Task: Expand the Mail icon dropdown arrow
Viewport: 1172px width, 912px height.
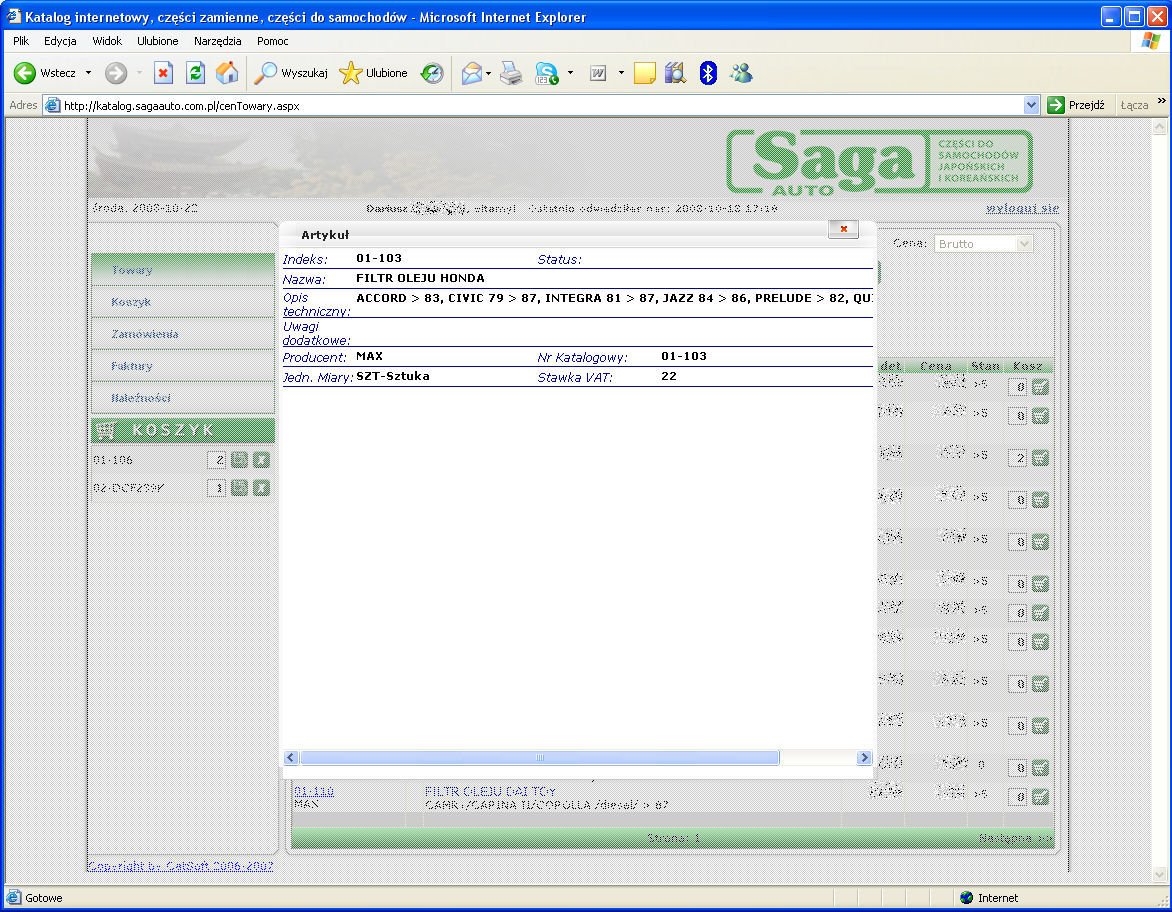Action: point(488,73)
